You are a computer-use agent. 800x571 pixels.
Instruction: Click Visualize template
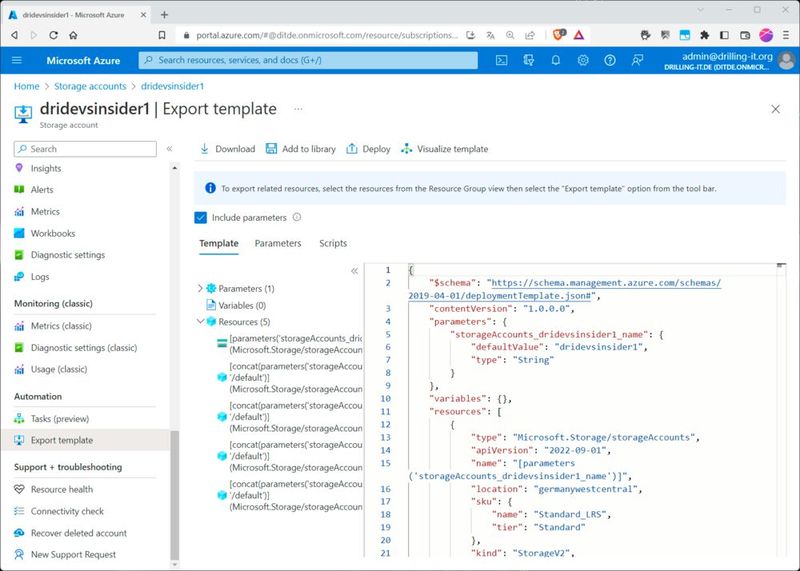click(x=444, y=149)
